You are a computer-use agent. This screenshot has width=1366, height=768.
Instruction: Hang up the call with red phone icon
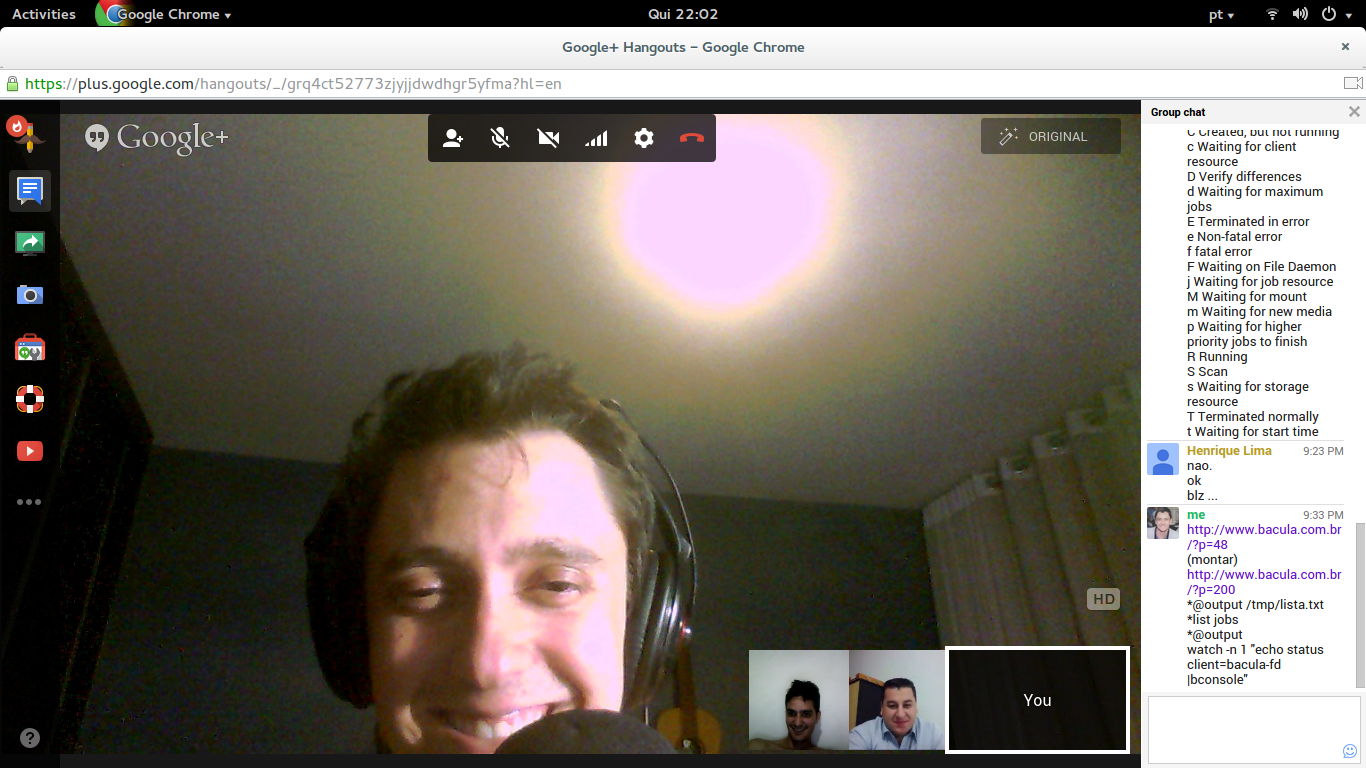tap(691, 138)
